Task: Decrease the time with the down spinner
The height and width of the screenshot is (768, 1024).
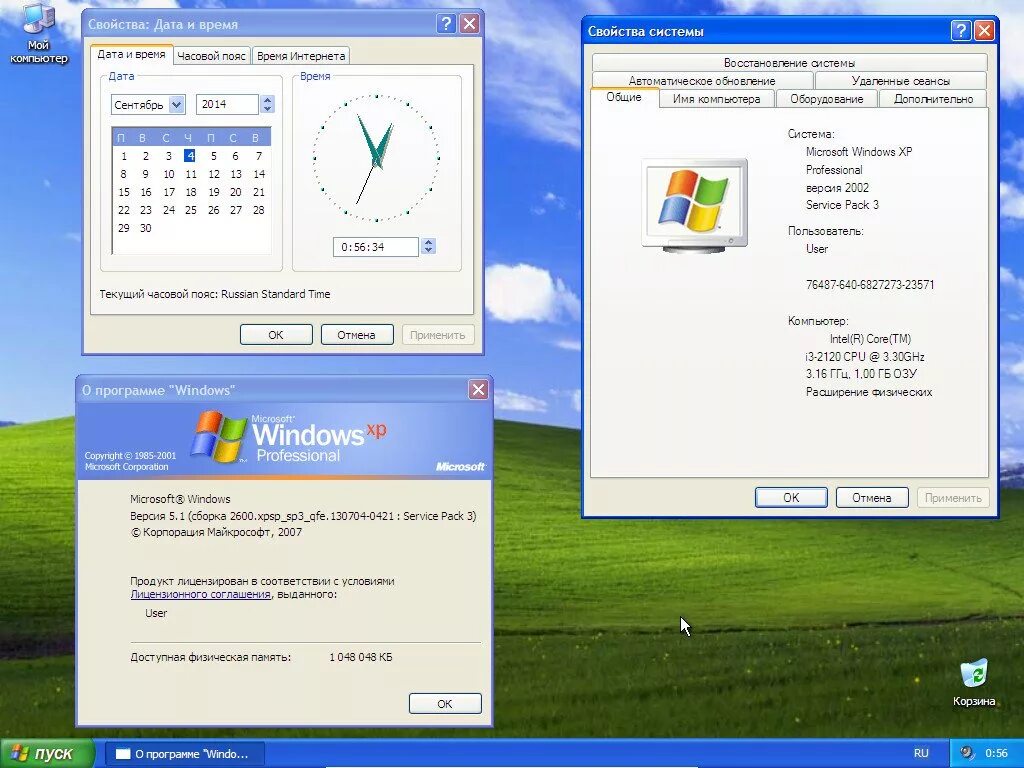Action: click(x=428, y=251)
